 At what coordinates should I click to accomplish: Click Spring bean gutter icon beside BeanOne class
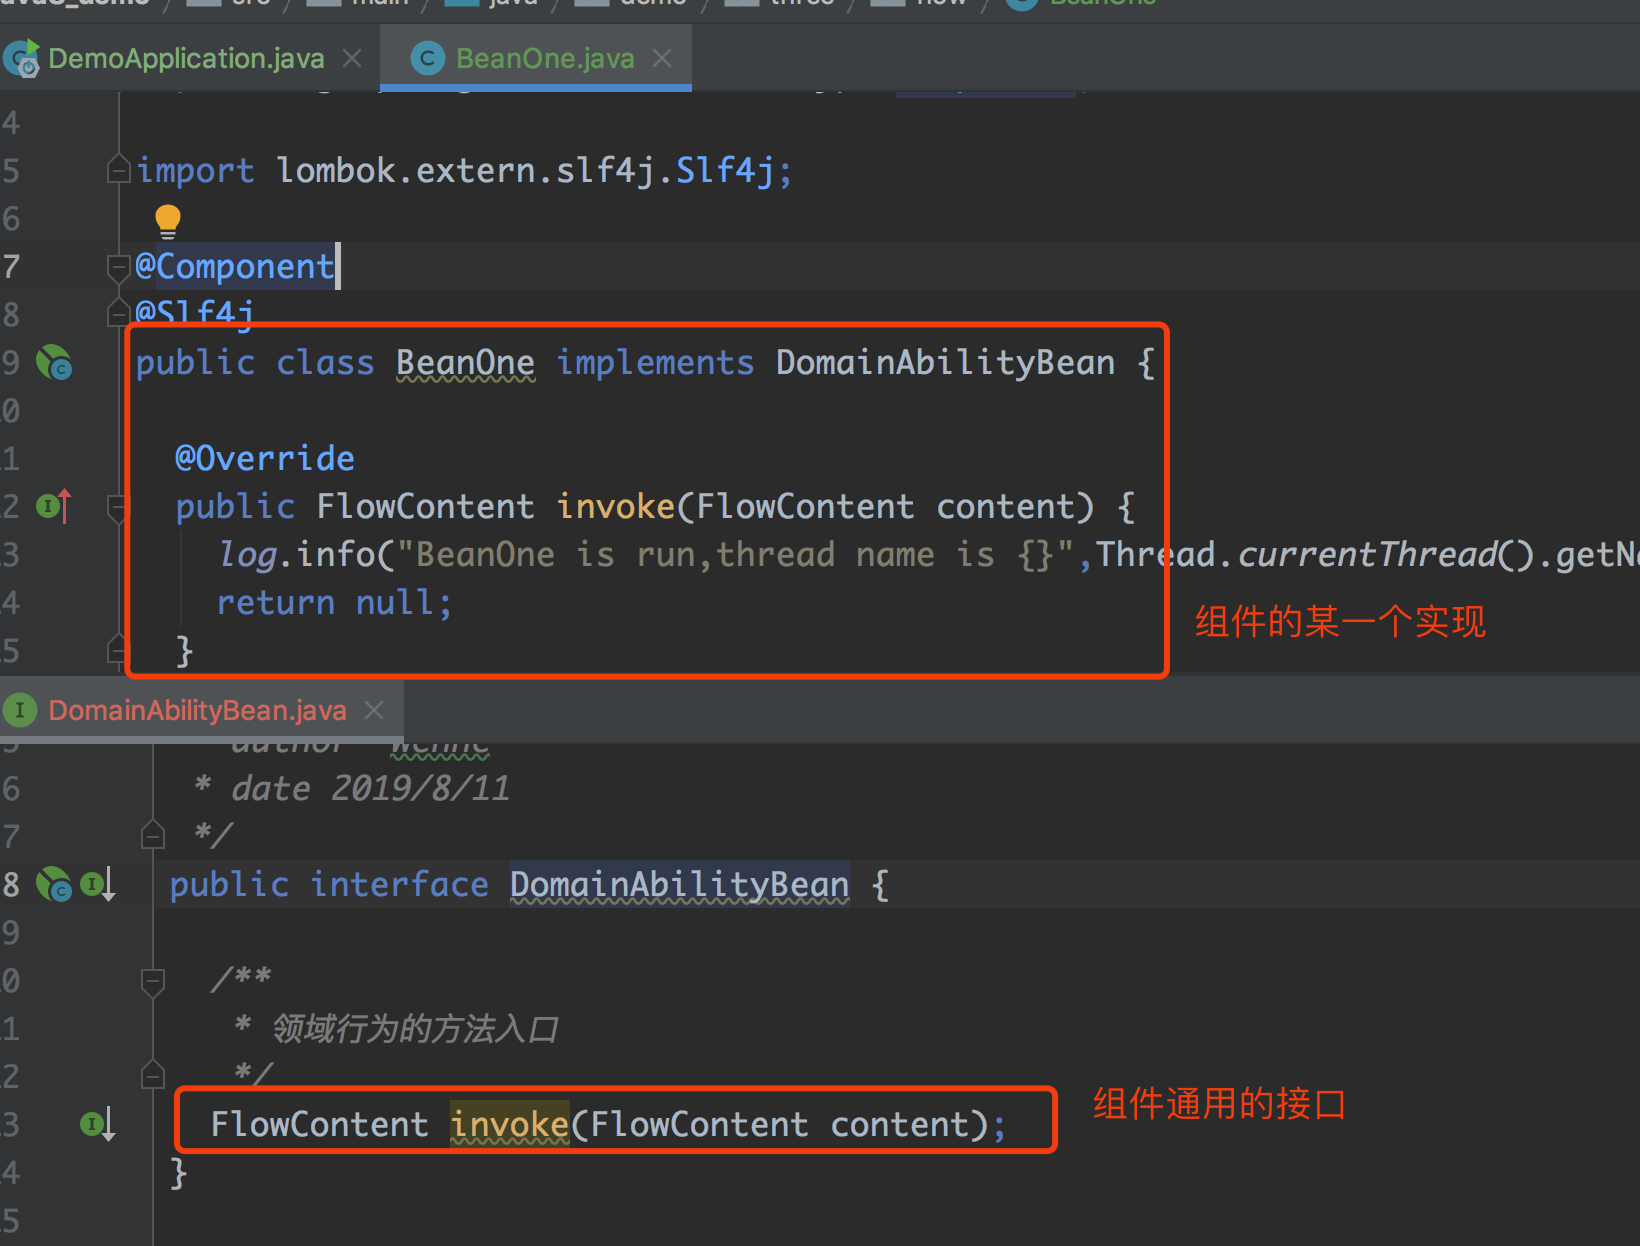click(54, 363)
